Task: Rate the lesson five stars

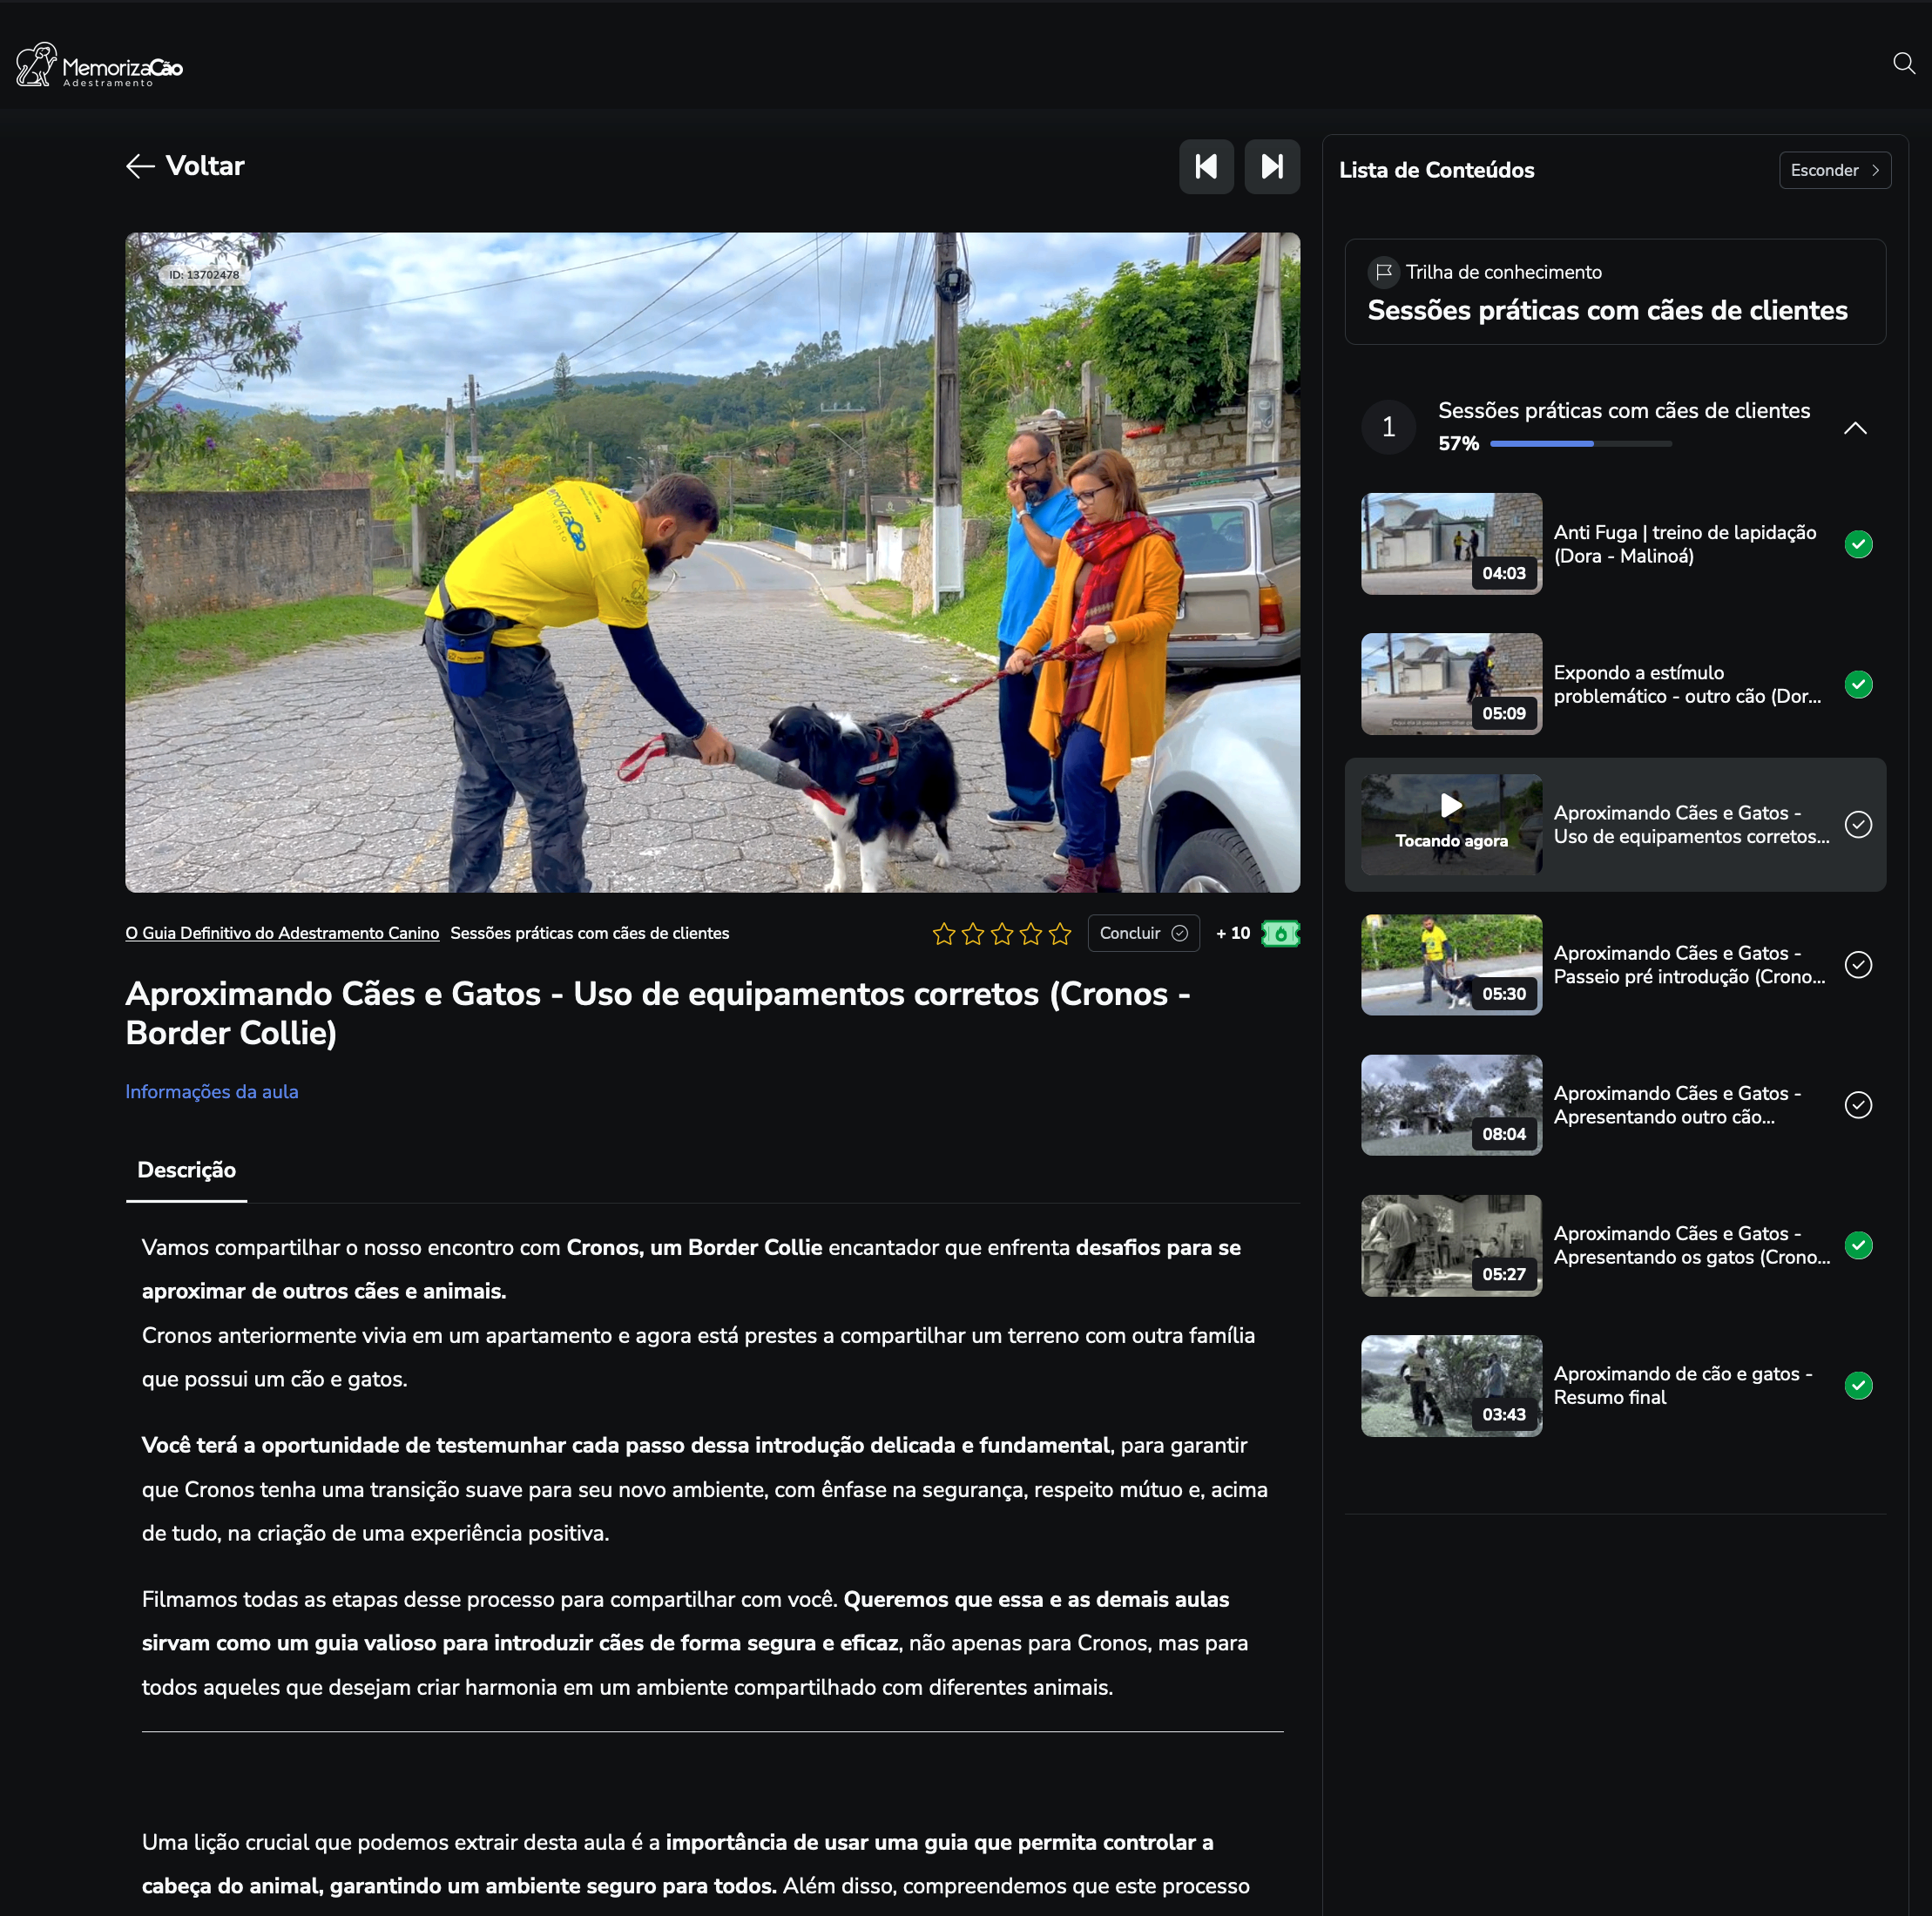Action: [x=1060, y=934]
